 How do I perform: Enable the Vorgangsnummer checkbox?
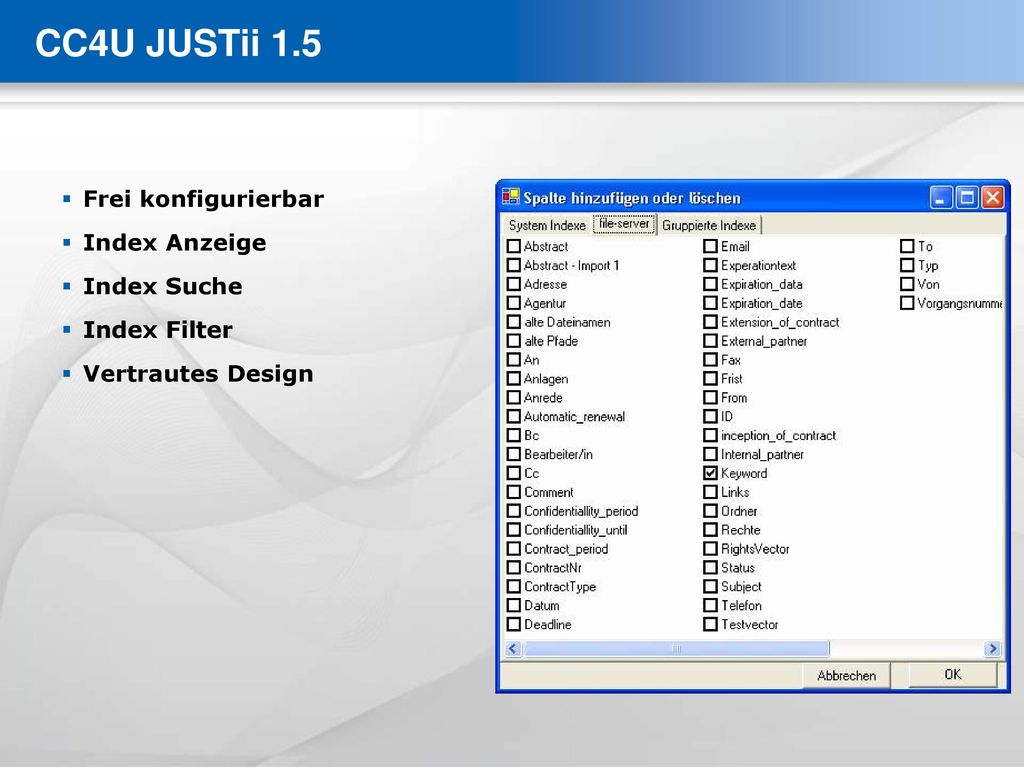[x=907, y=303]
